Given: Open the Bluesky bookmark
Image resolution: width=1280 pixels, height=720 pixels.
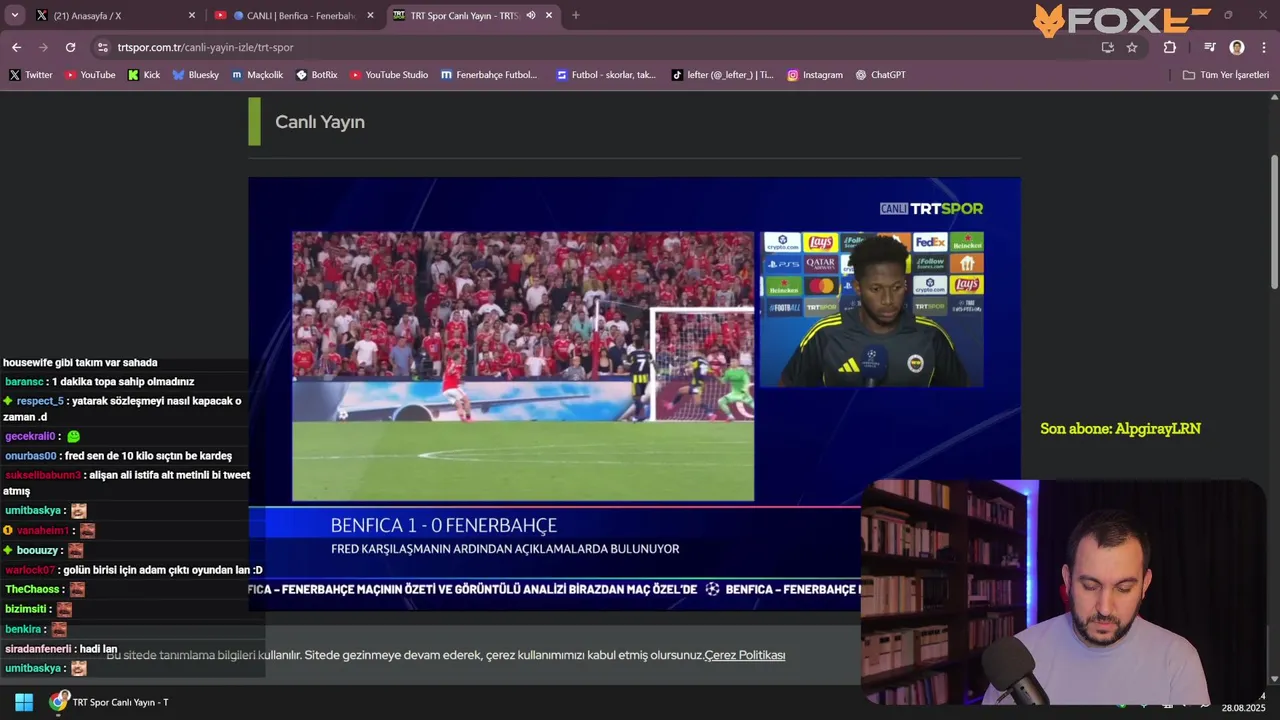Looking at the screenshot, I should 195,75.
